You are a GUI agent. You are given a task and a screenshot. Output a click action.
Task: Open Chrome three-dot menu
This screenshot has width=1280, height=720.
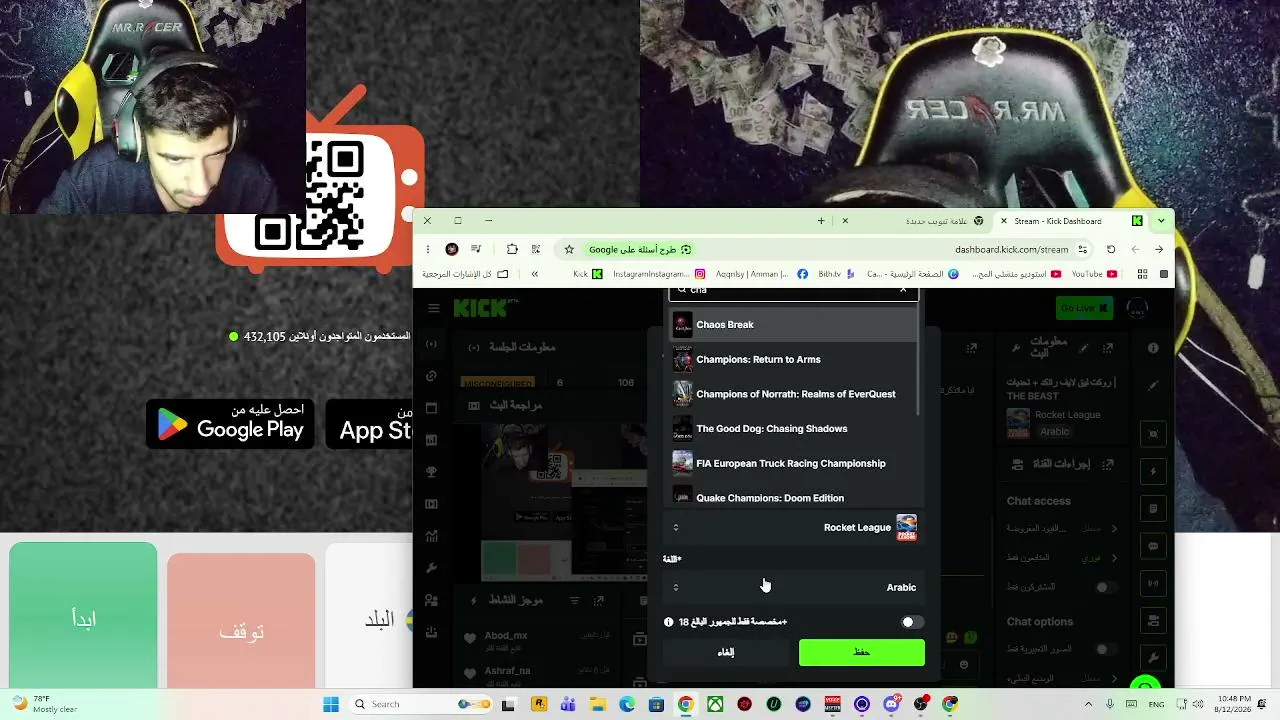pyautogui.click(x=428, y=249)
